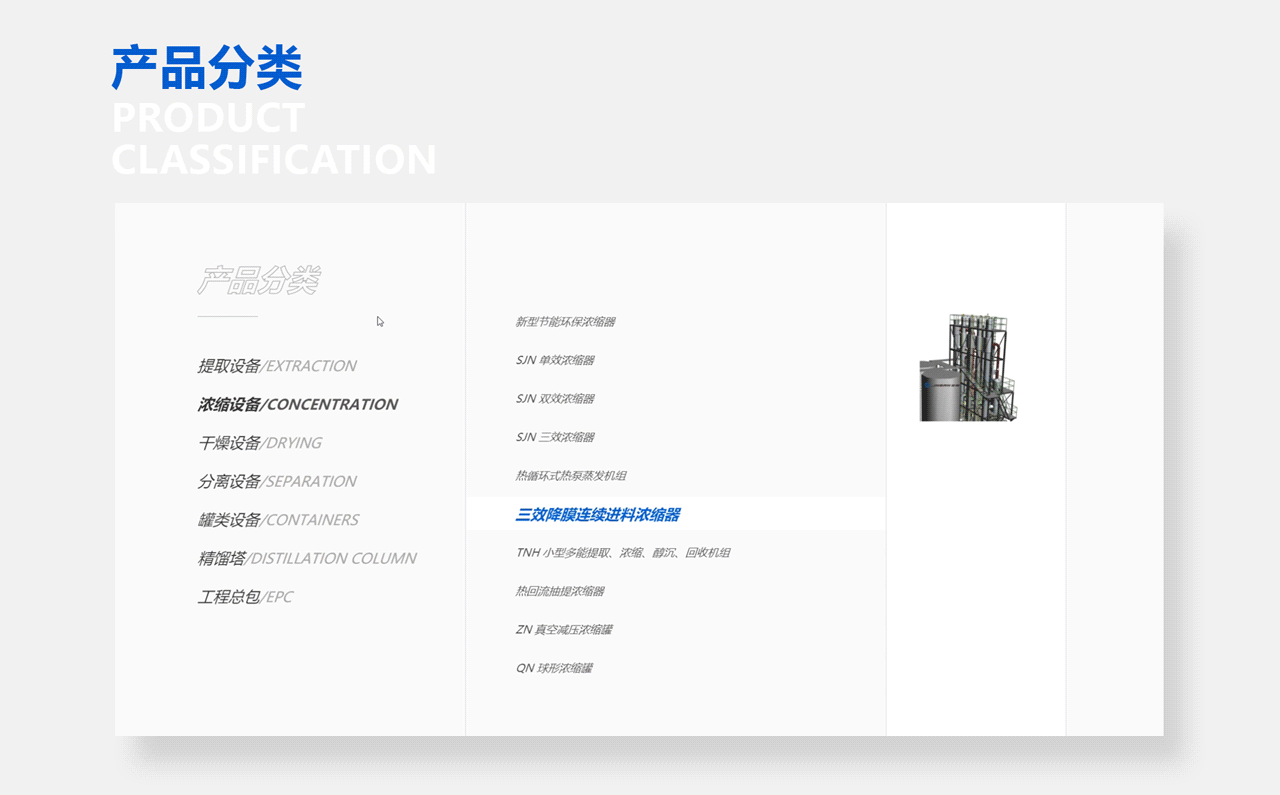Choose the 罐类设备/CONTAINERS category
Viewport: 1280px width, 795px height.
tap(278, 520)
